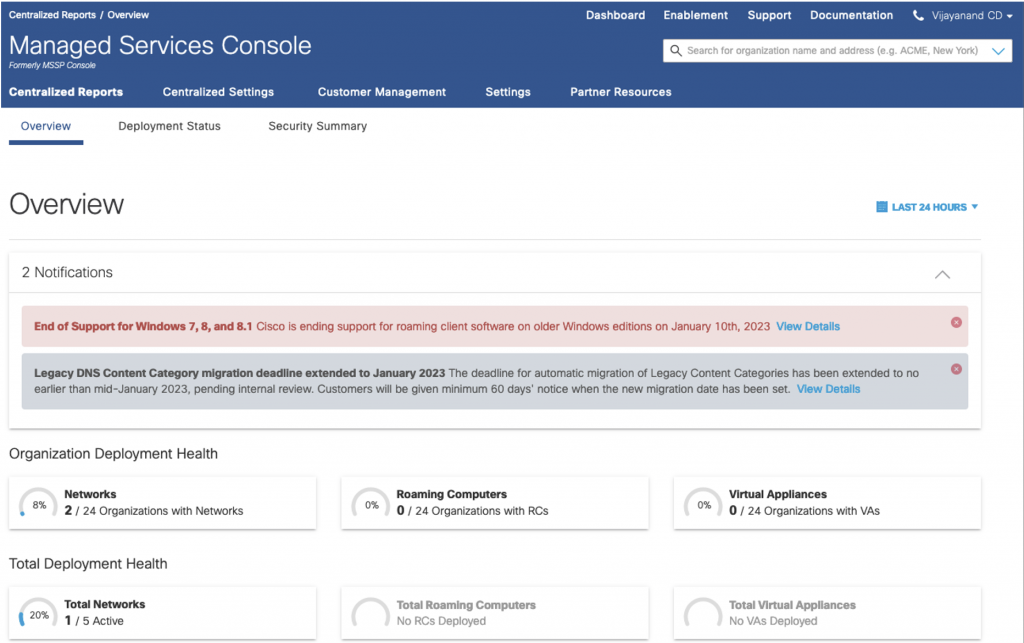Click the Roaming Computers 0% gauge icon

(371, 505)
